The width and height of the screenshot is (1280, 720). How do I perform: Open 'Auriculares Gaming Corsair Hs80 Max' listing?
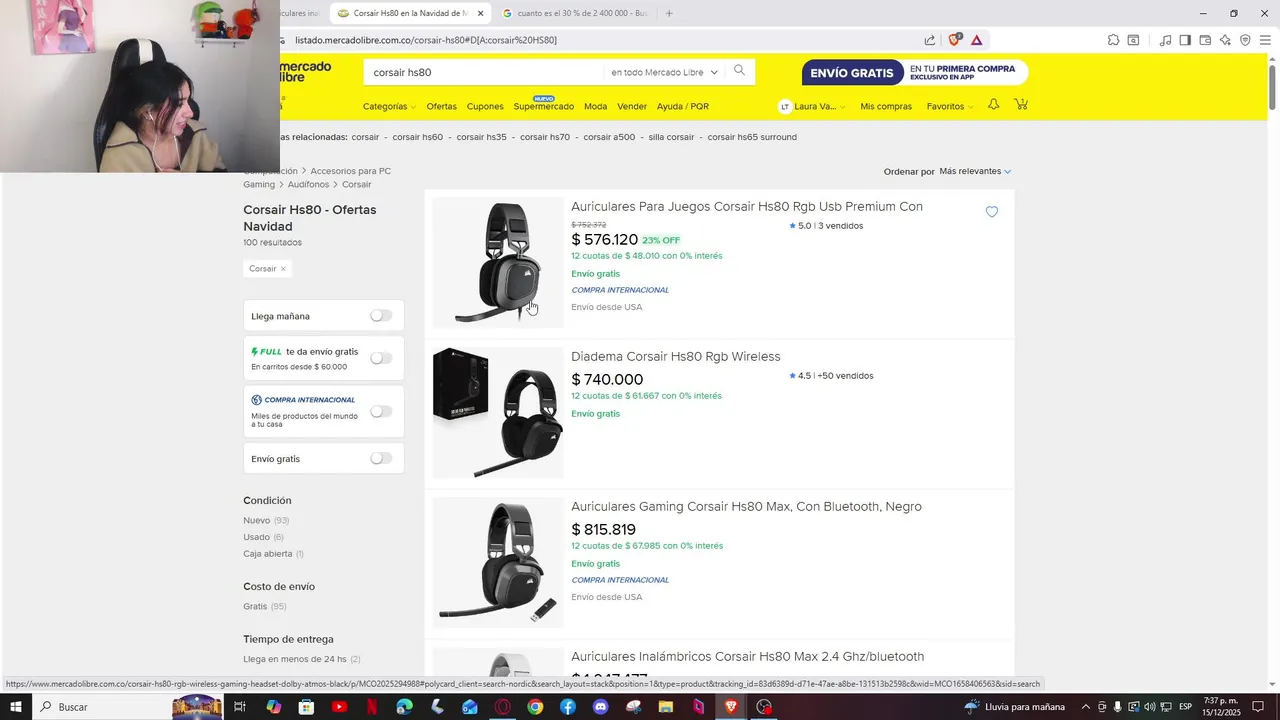click(746, 506)
